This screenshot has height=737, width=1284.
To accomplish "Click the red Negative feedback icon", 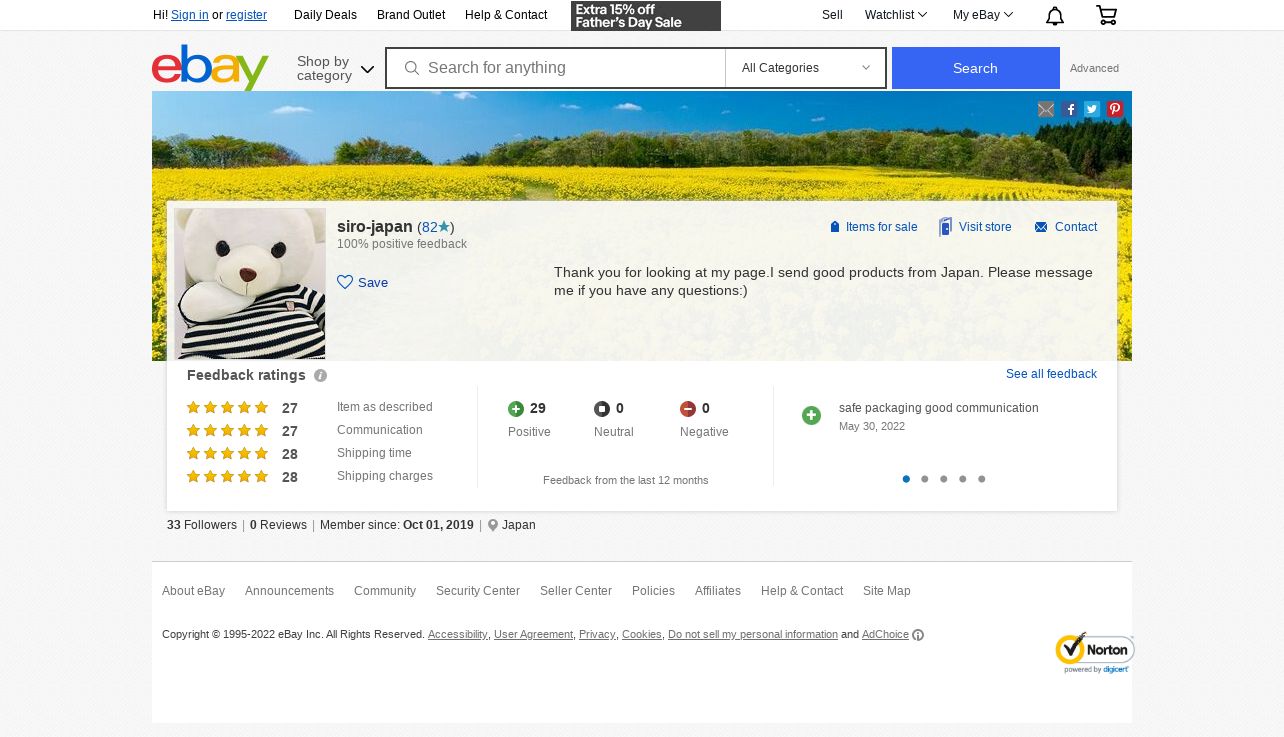I will point(688,409).
